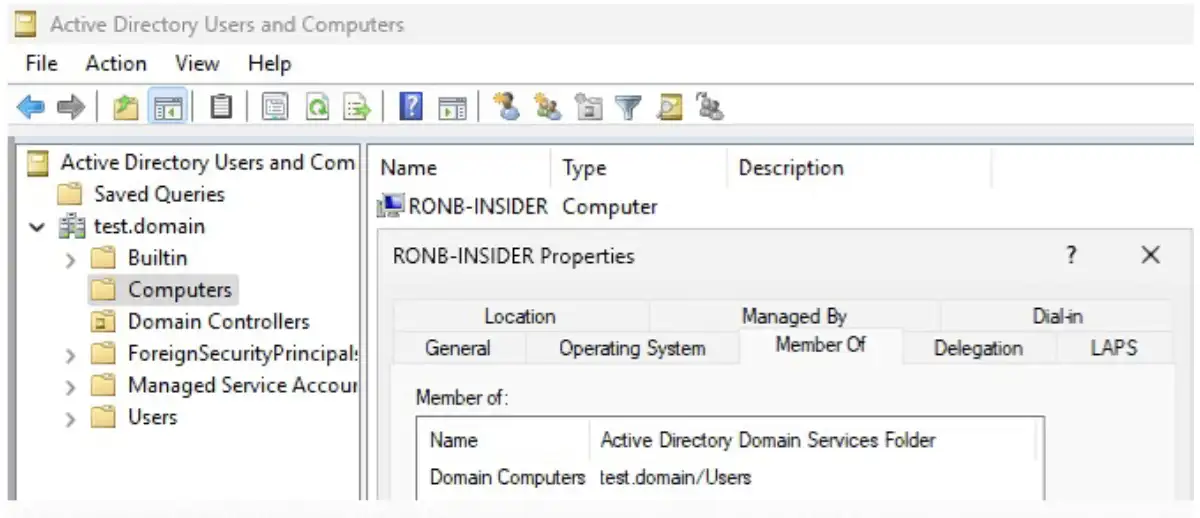Open the Help menu

coord(269,64)
